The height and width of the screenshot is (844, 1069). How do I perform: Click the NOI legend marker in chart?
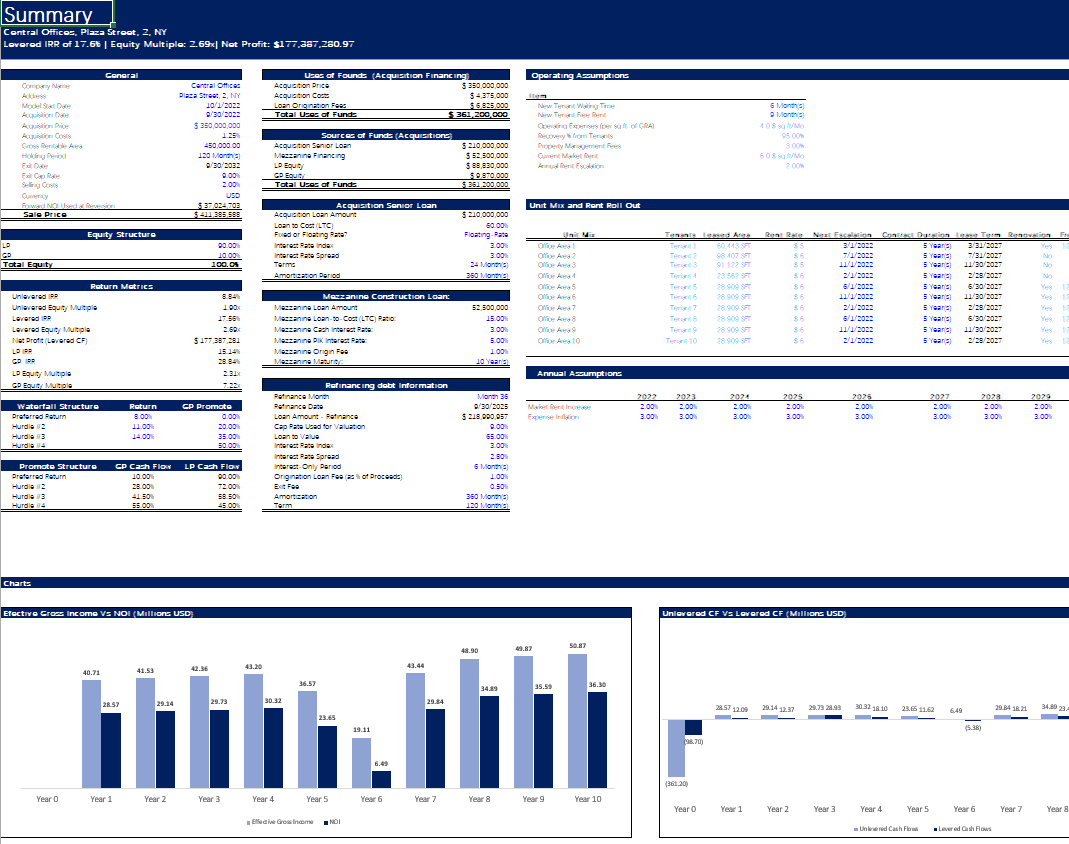pos(327,822)
